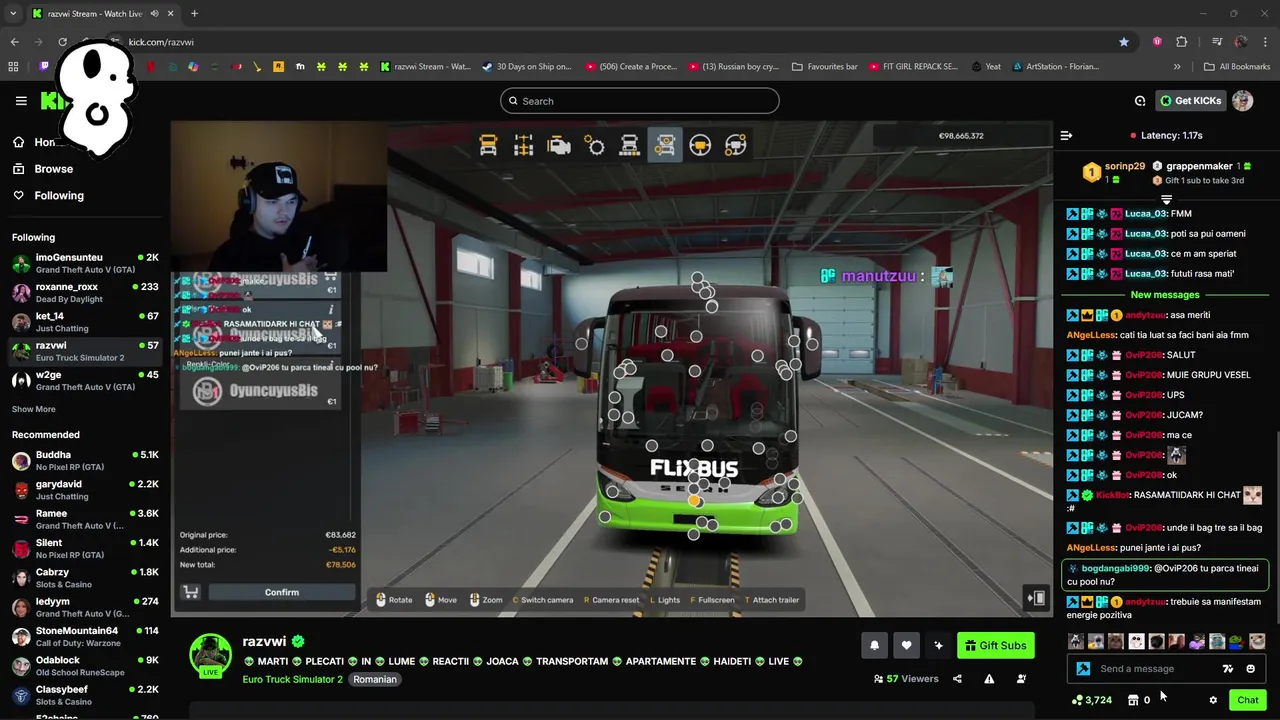Click the browser back arrow
This screenshot has width=1280, height=720.
coord(14,42)
